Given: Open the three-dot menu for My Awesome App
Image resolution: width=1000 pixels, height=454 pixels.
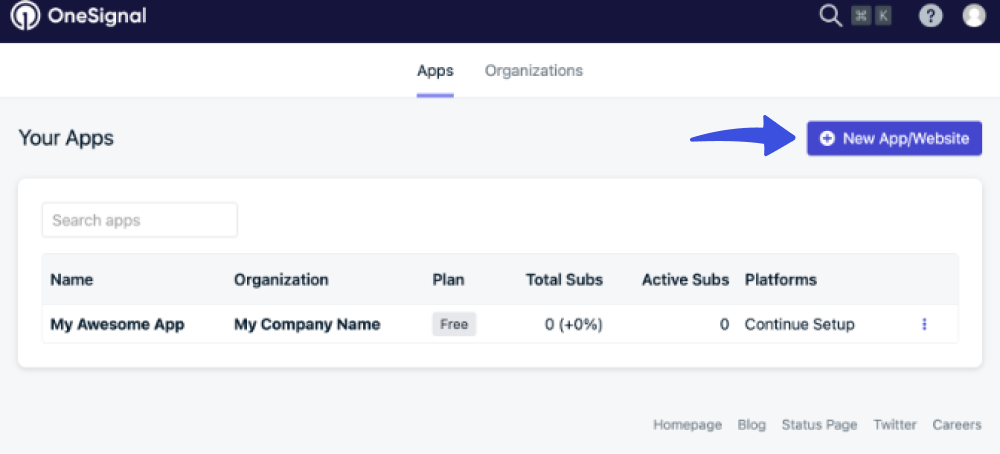Looking at the screenshot, I should pos(924,325).
